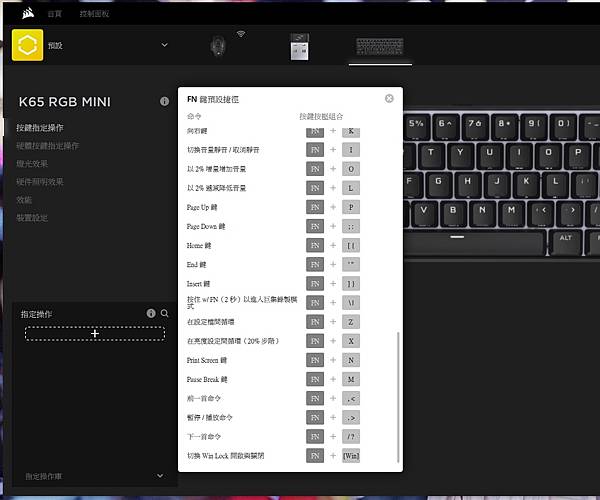
Task: Open the 首頁 home tab
Action: [54, 14]
